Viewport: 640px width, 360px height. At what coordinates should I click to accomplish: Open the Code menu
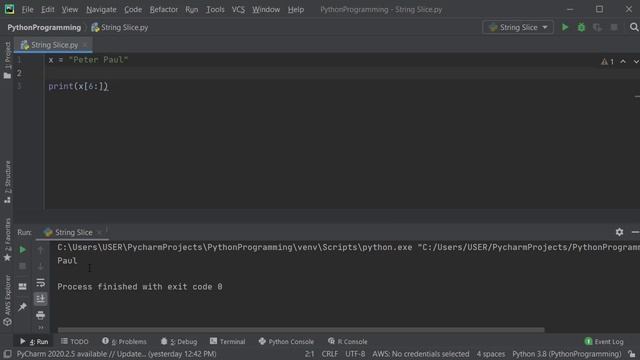tap(133, 9)
